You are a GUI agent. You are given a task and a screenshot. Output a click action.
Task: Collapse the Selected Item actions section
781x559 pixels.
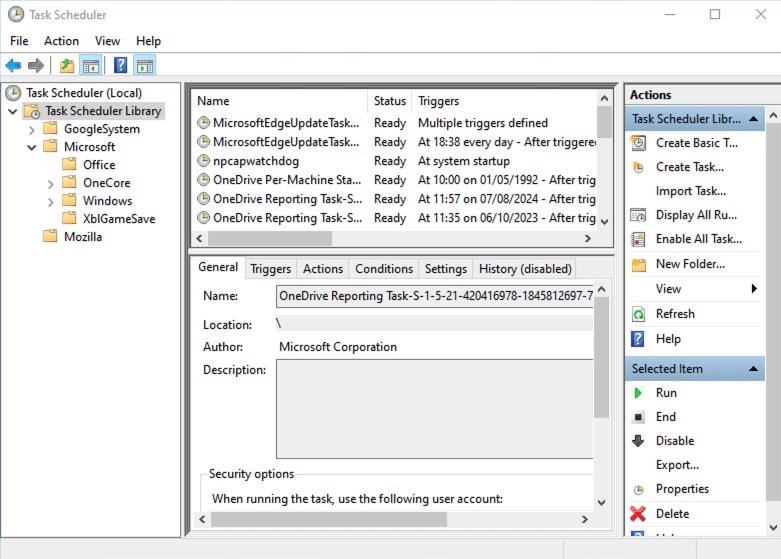(x=754, y=369)
